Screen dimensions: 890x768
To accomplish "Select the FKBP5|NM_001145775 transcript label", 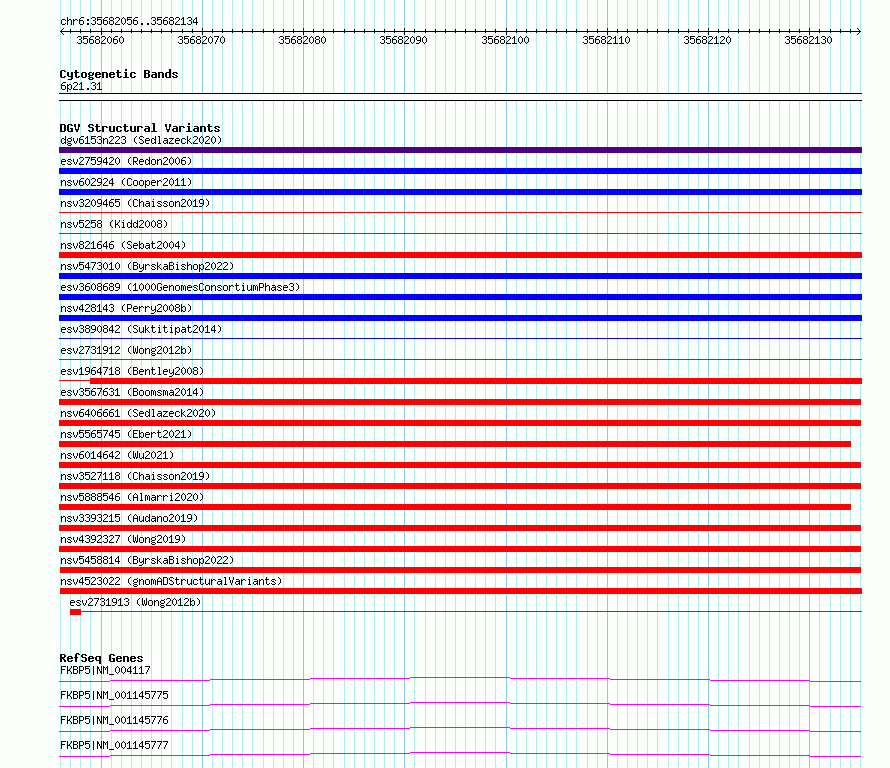I will (114, 695).
